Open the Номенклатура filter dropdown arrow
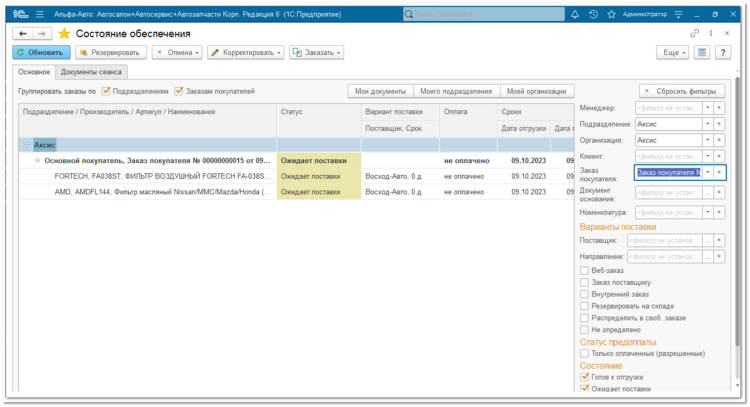The width and height of the screenshot is (750, 407). pos(708,212)
